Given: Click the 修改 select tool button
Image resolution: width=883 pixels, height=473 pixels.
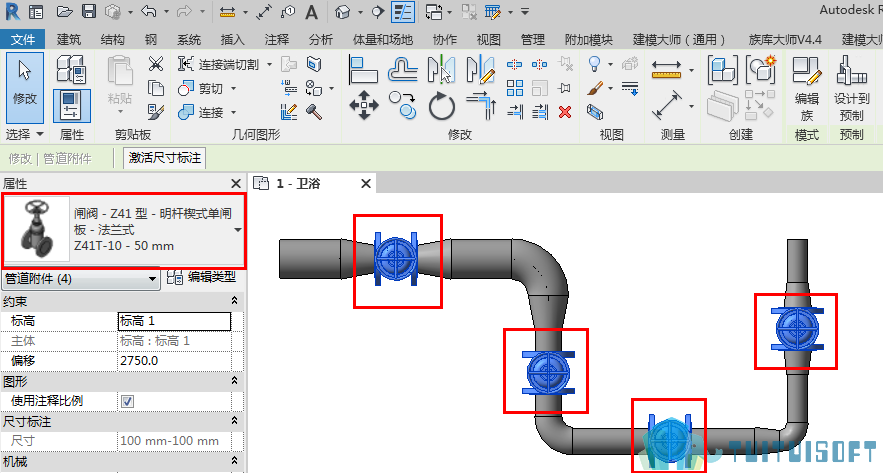Looking at the screenshot, I should [25, 88].
